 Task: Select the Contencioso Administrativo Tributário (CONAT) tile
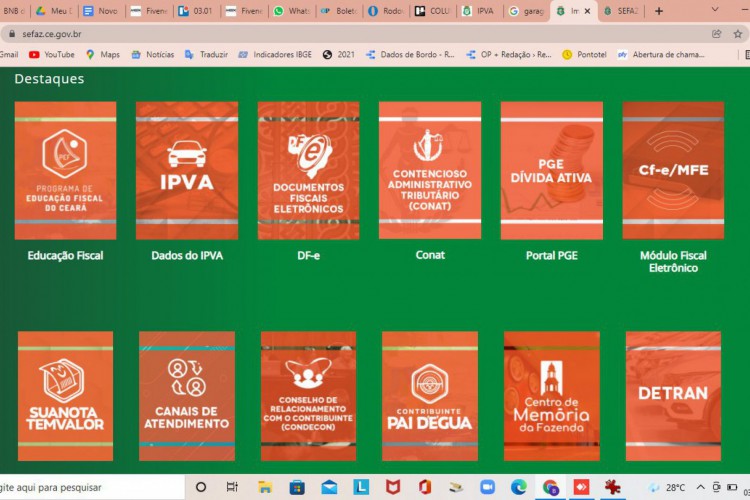(x=429, y=170)
